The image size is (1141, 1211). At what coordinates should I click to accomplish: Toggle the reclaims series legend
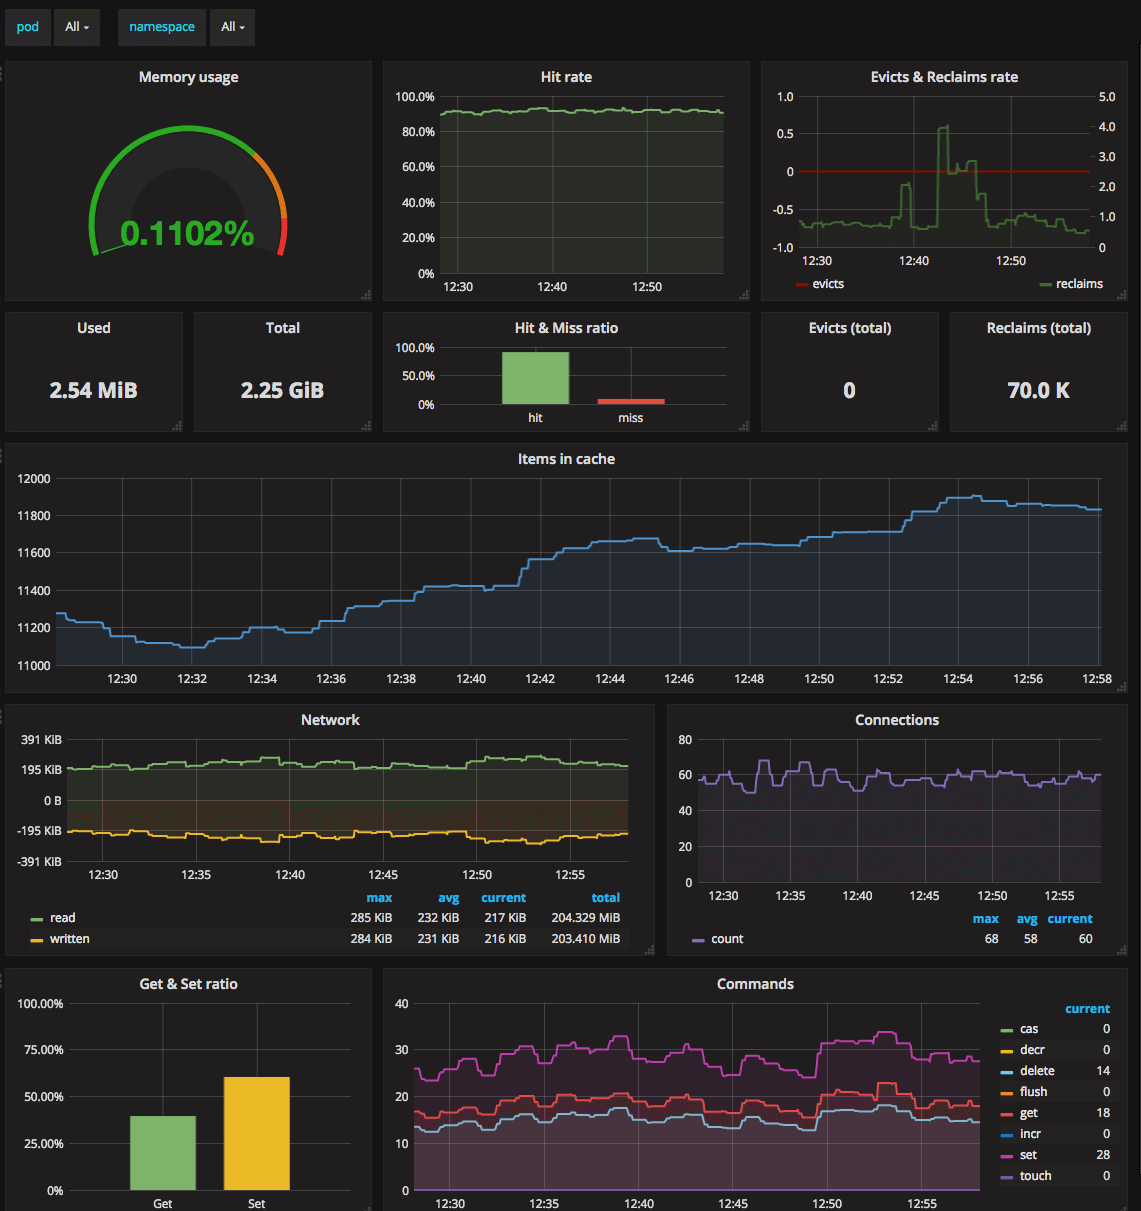click(x=1071, y=284)
